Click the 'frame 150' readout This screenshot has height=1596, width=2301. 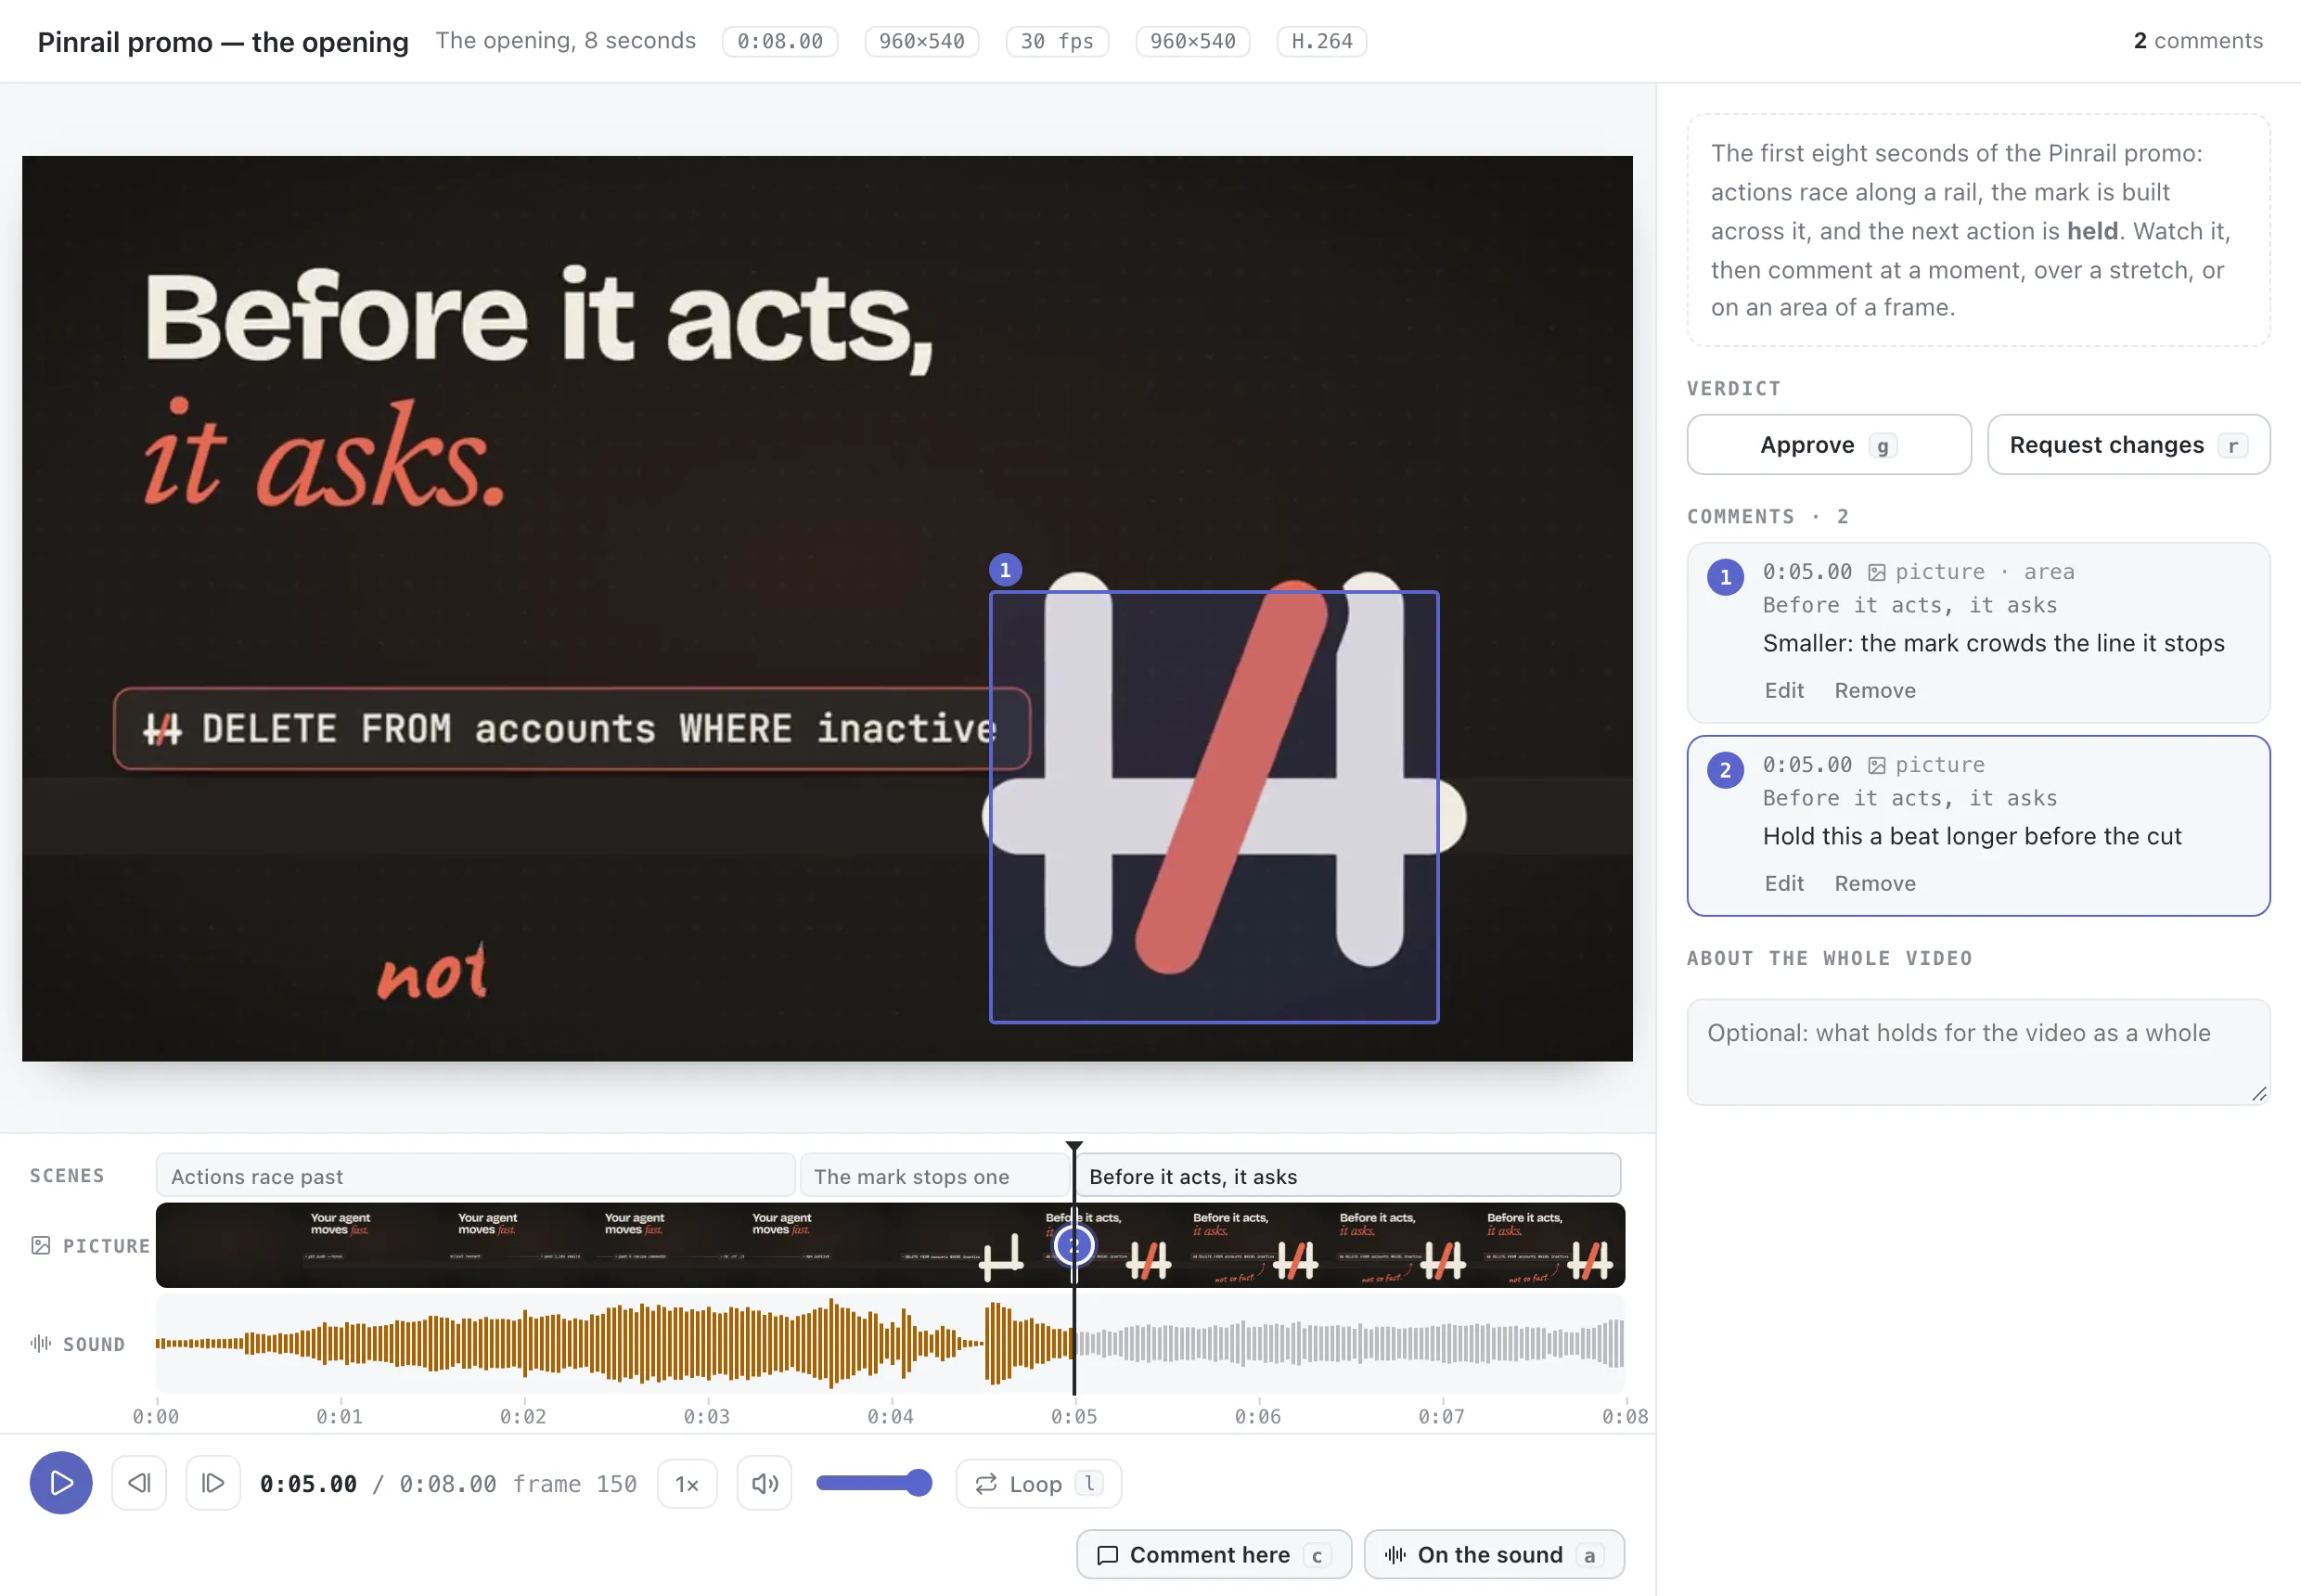pyautogui.click(x=575, y=1483)
